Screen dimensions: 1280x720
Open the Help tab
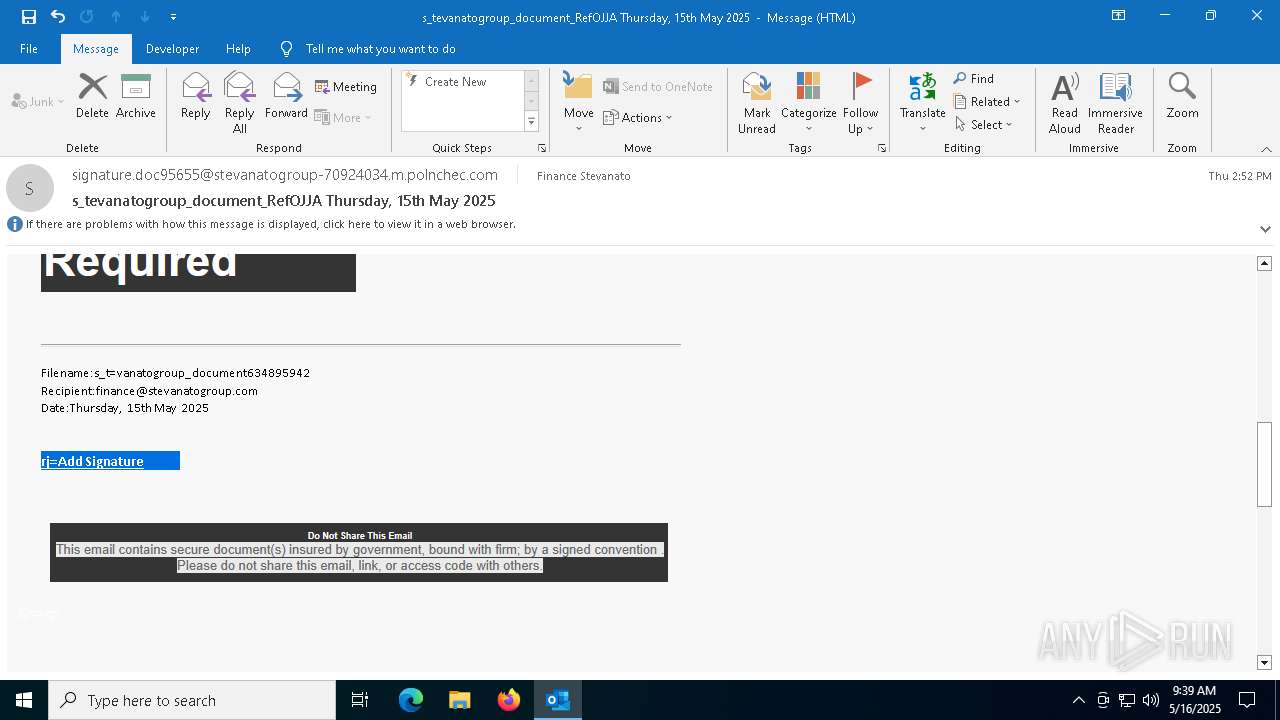[238, 48]
